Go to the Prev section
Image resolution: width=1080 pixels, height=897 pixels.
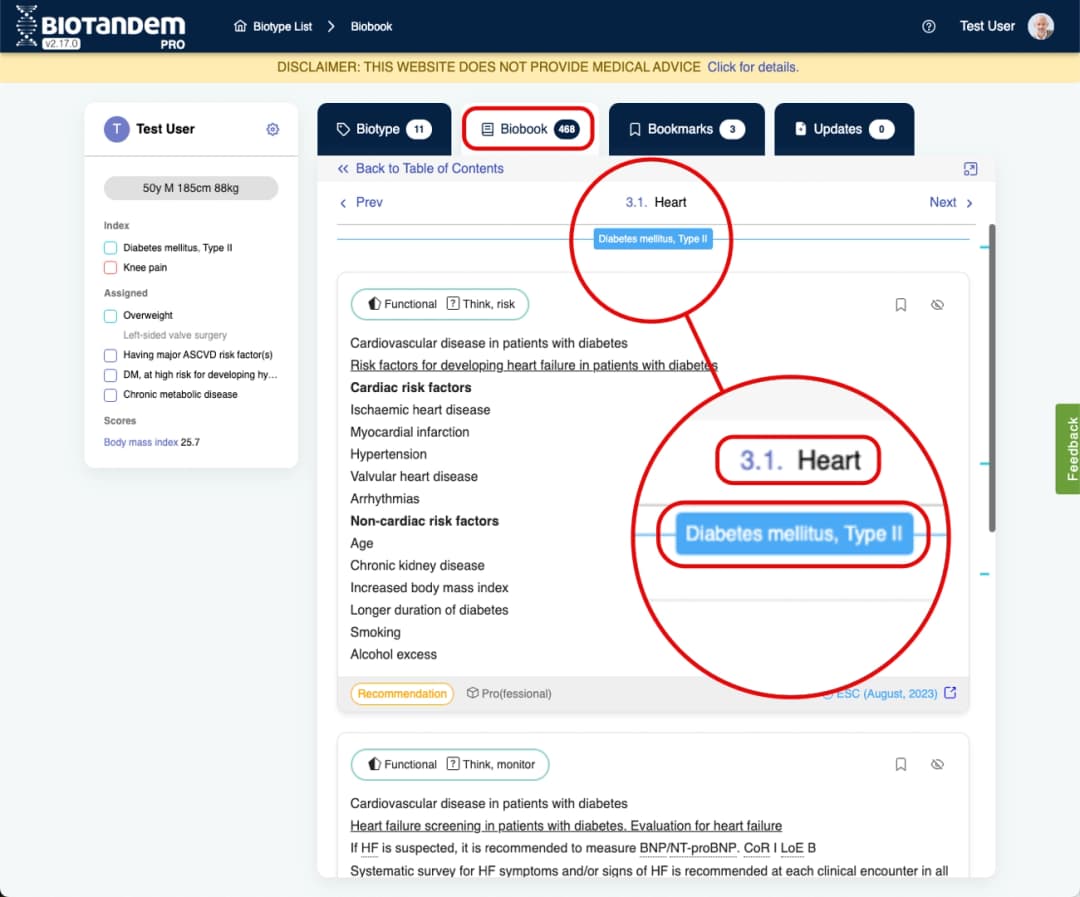tap(361, 202)
